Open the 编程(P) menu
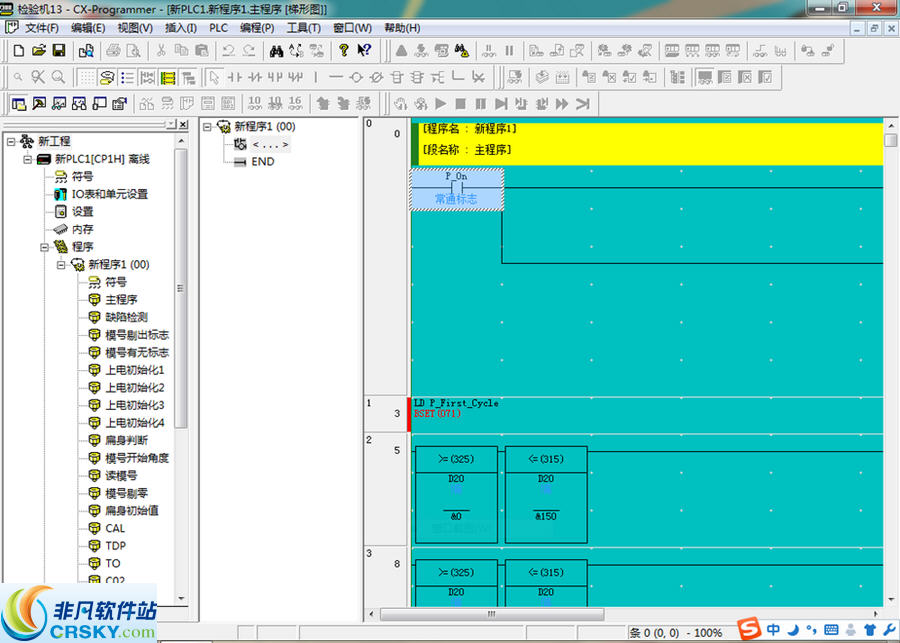Viewport: 900px width, 643px height. click(x=257, y=28)
